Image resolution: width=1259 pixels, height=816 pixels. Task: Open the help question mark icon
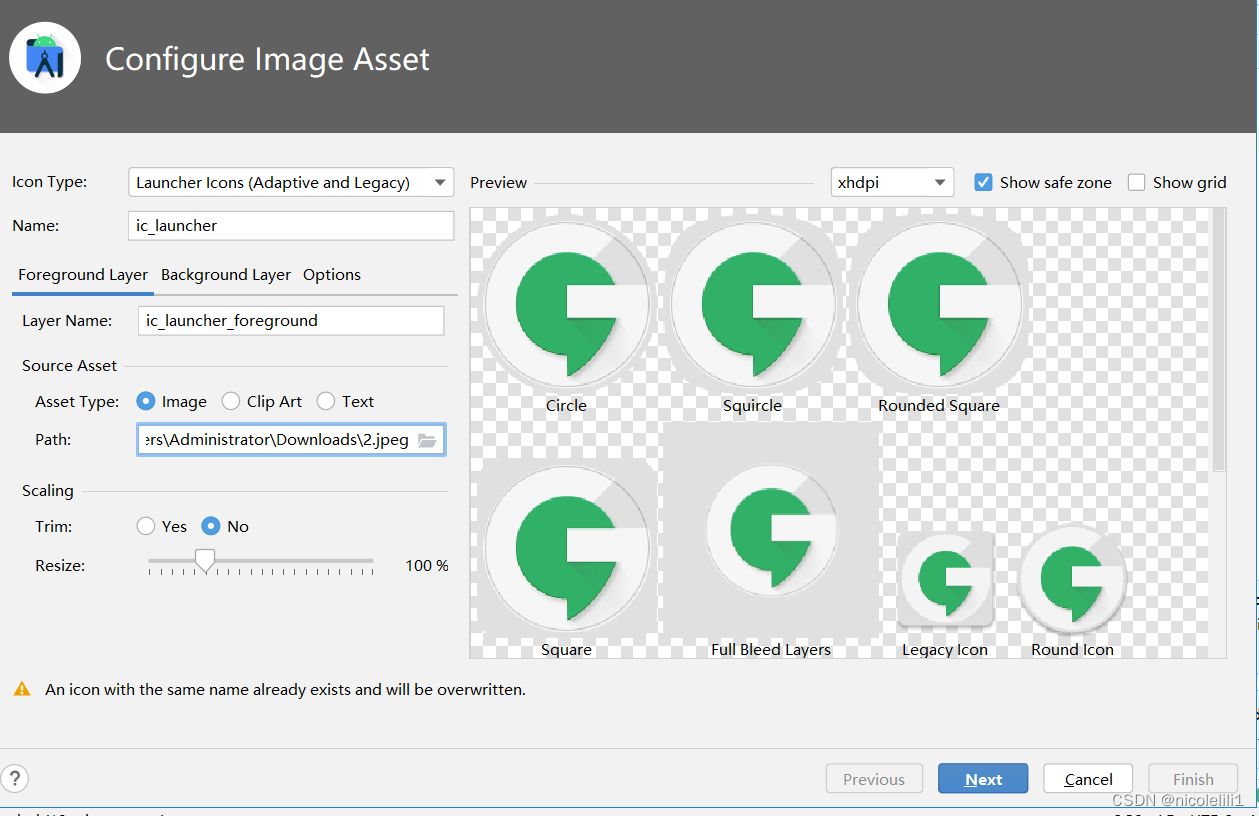tap(15, 779)
